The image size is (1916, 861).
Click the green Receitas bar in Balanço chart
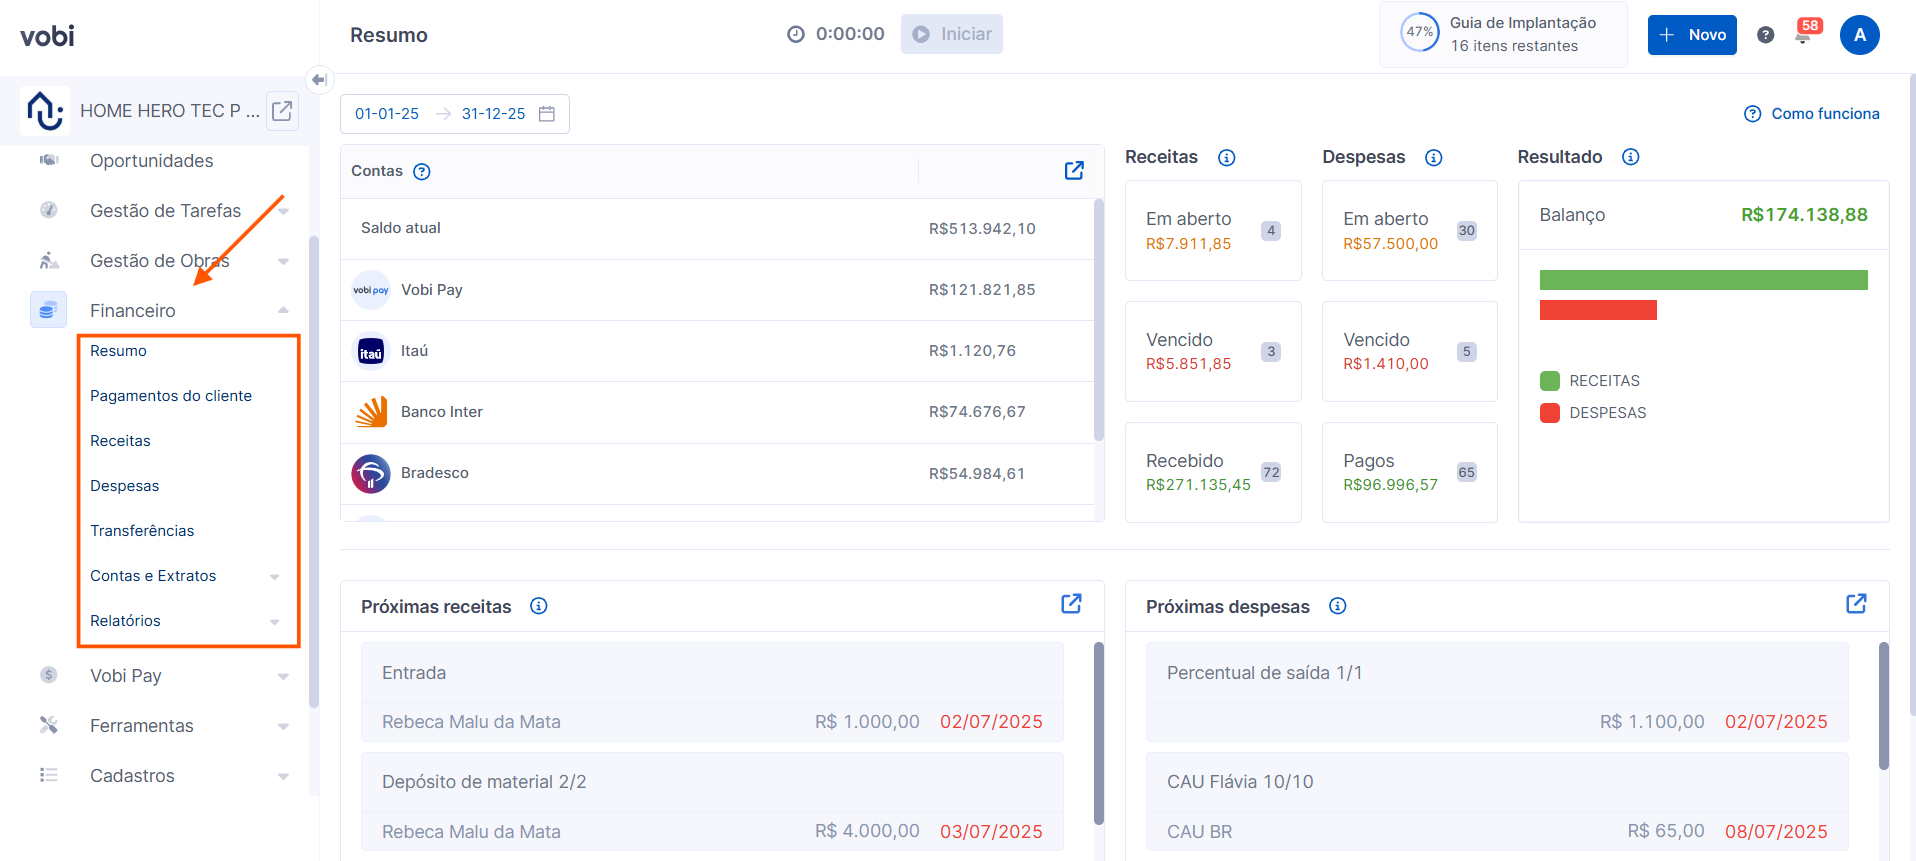pos(1704,280)
